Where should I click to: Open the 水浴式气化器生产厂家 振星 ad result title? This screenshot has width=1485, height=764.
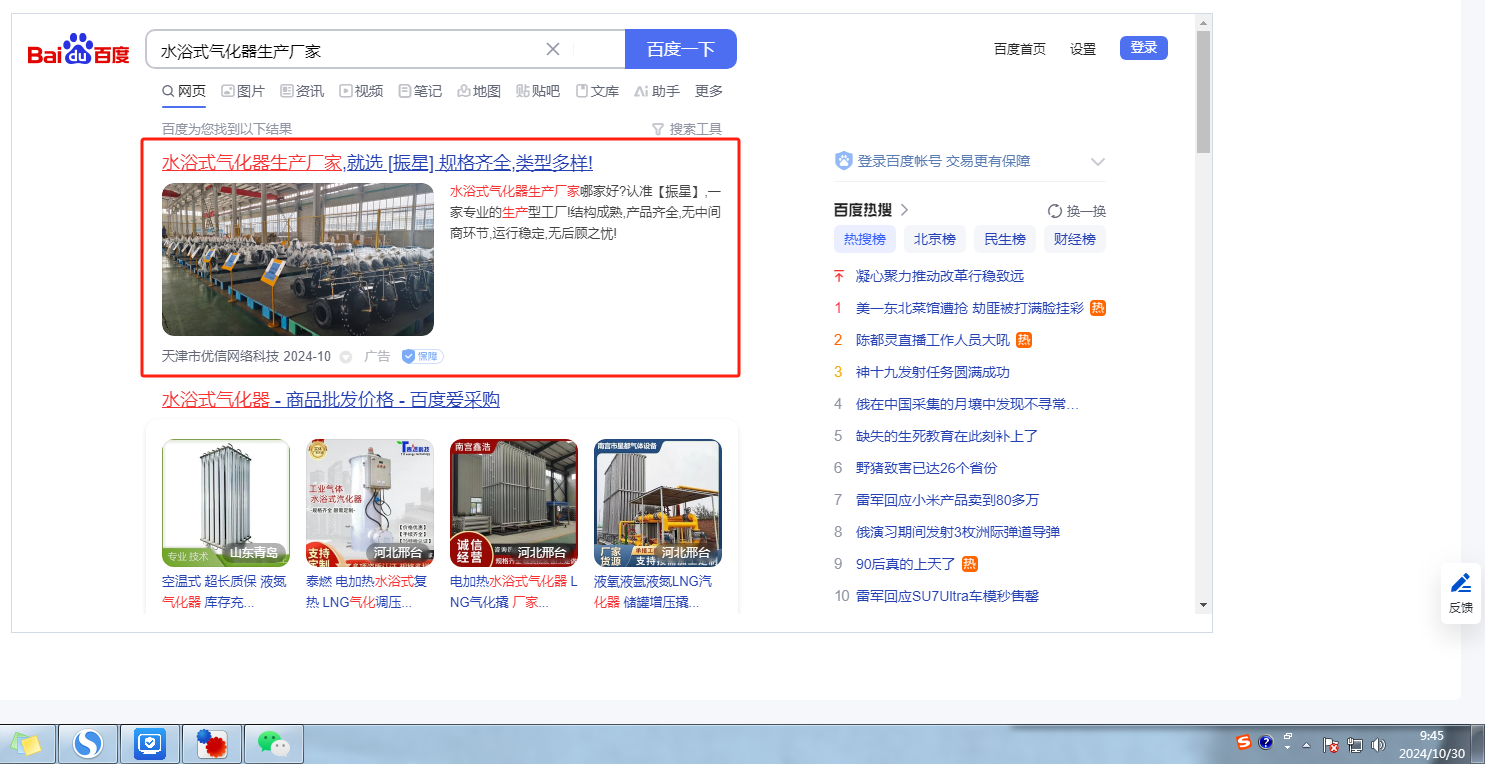(x=377, y=163)
